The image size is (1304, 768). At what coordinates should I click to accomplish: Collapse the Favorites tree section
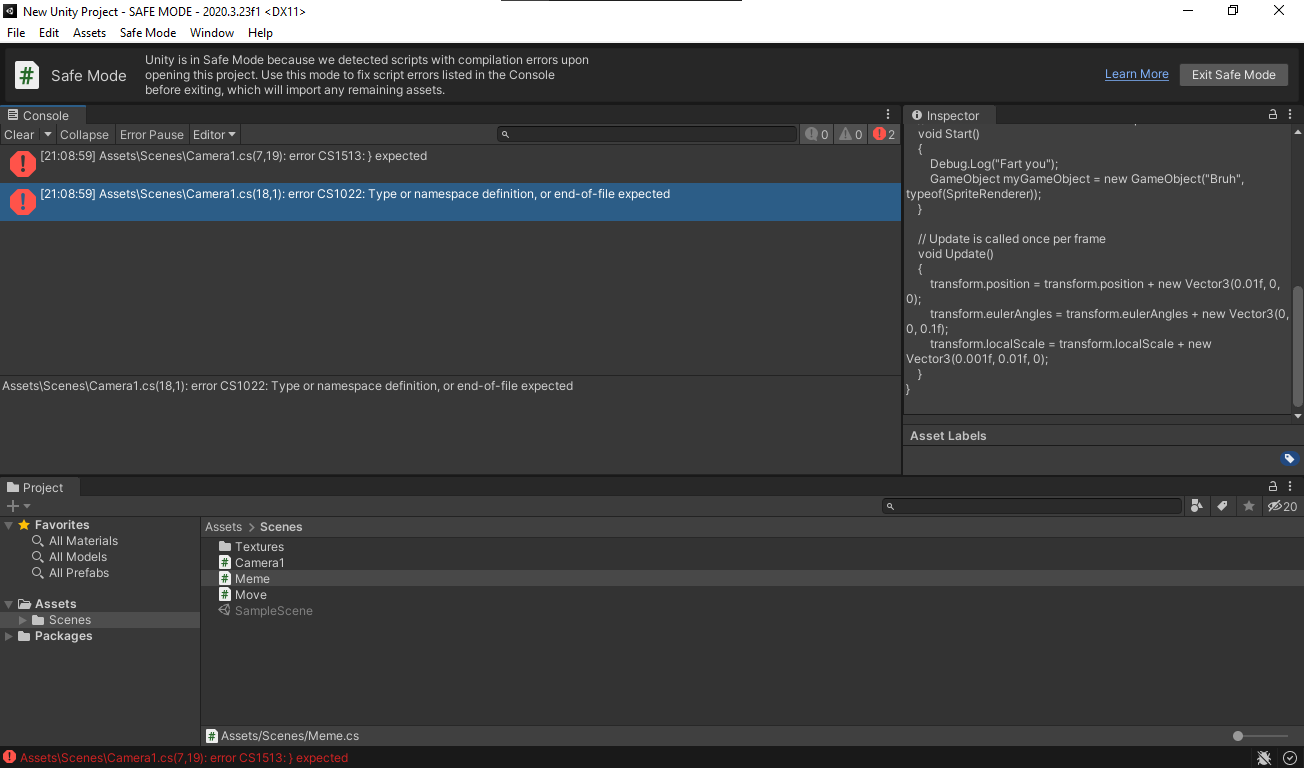tap(9, 525)
